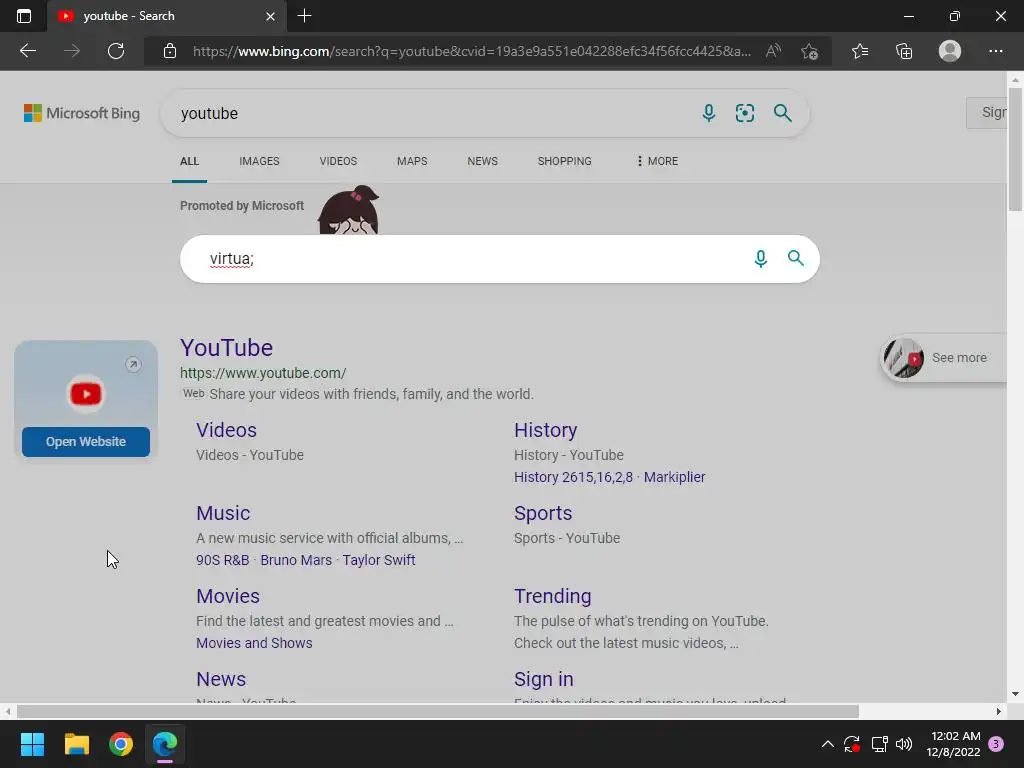Screen dimensions: 1024x768
Task: Click the Open Website button
Action: pyautogui.click(x=86, y=441)
